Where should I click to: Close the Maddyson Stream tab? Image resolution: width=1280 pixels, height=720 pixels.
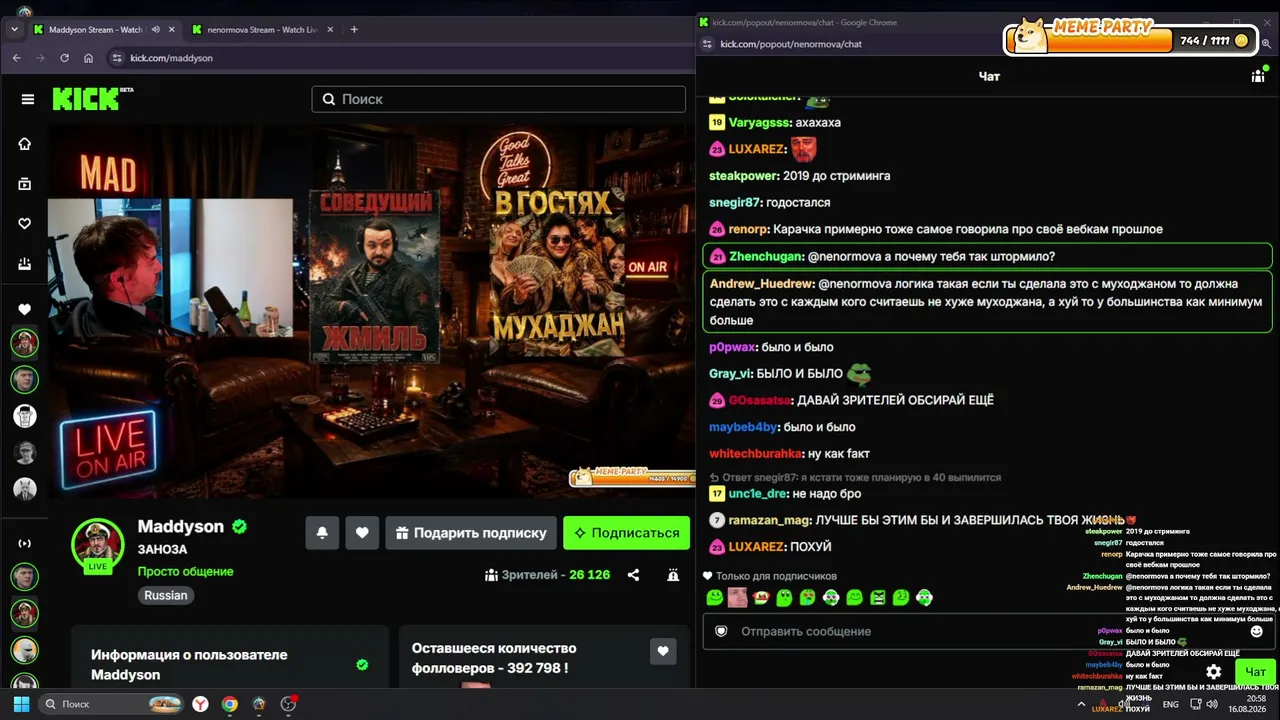click(x=171, y=30)
